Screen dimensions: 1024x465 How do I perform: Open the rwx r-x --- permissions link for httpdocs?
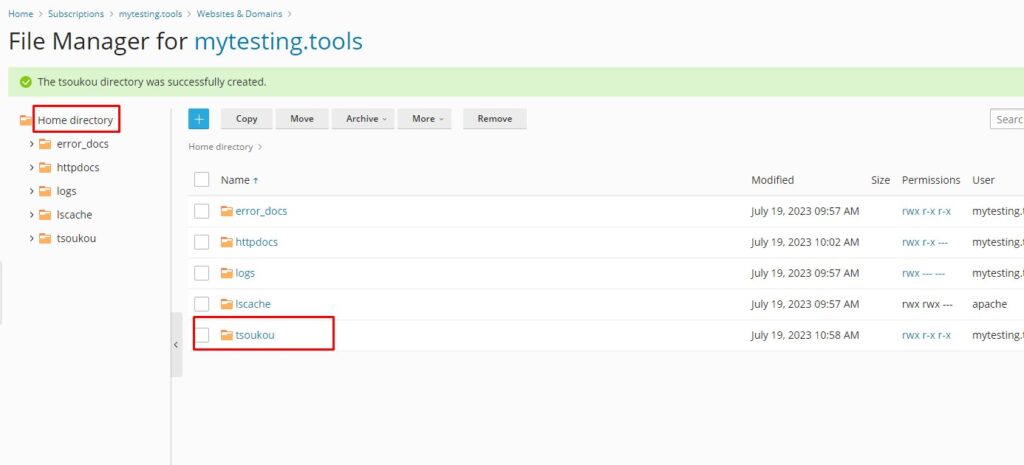926,242
